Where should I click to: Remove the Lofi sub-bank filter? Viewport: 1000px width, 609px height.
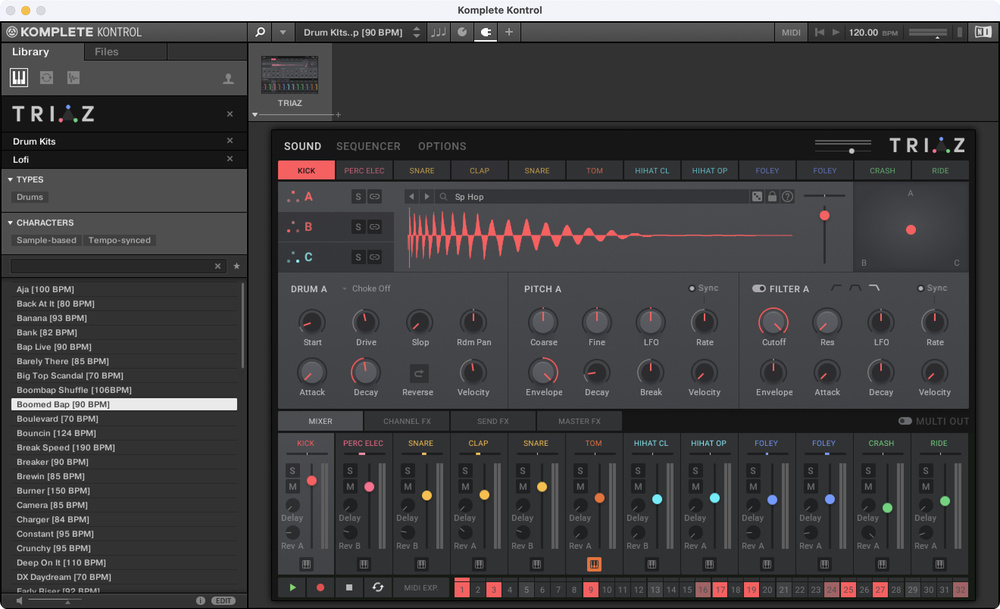pos(230,159)
